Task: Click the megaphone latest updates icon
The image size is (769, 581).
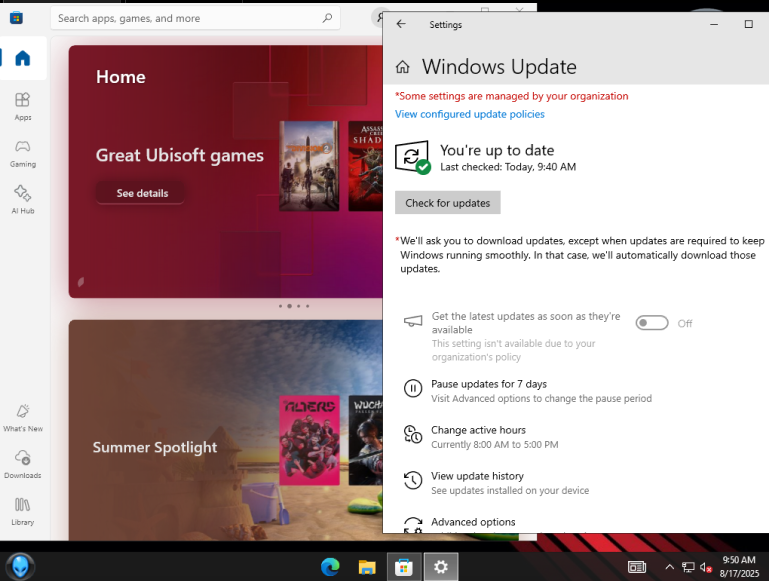Action: 413,321
